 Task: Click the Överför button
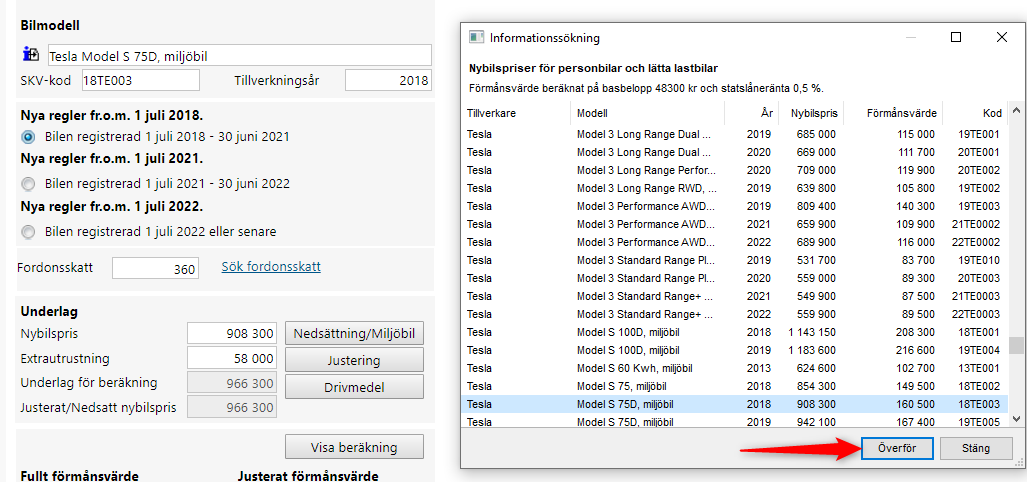click(897, 449)
